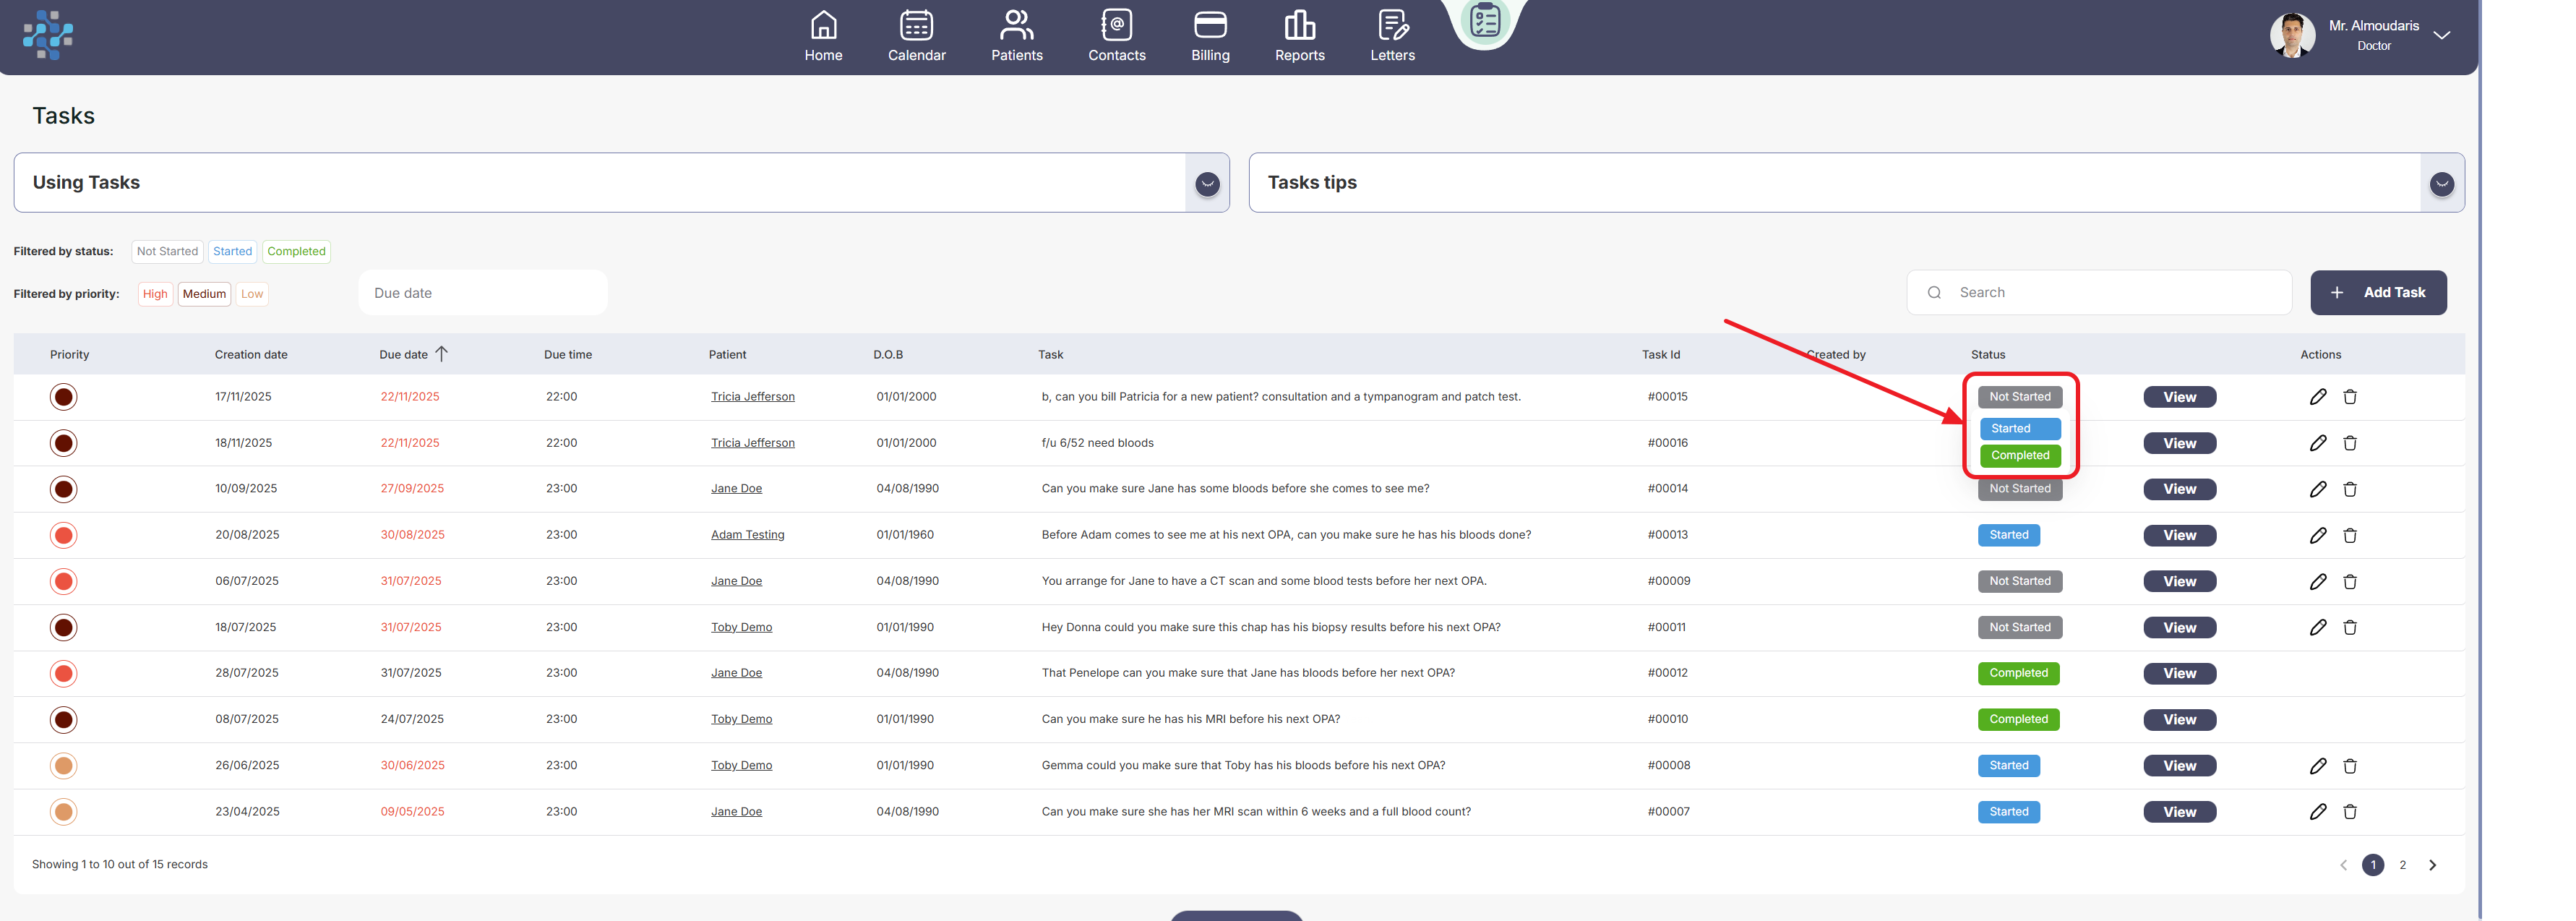Click the Due date sort arrow
Image resolution: width=2576 pixels, height=921 pixels.
pyautogui.click(x=441, y=354)
